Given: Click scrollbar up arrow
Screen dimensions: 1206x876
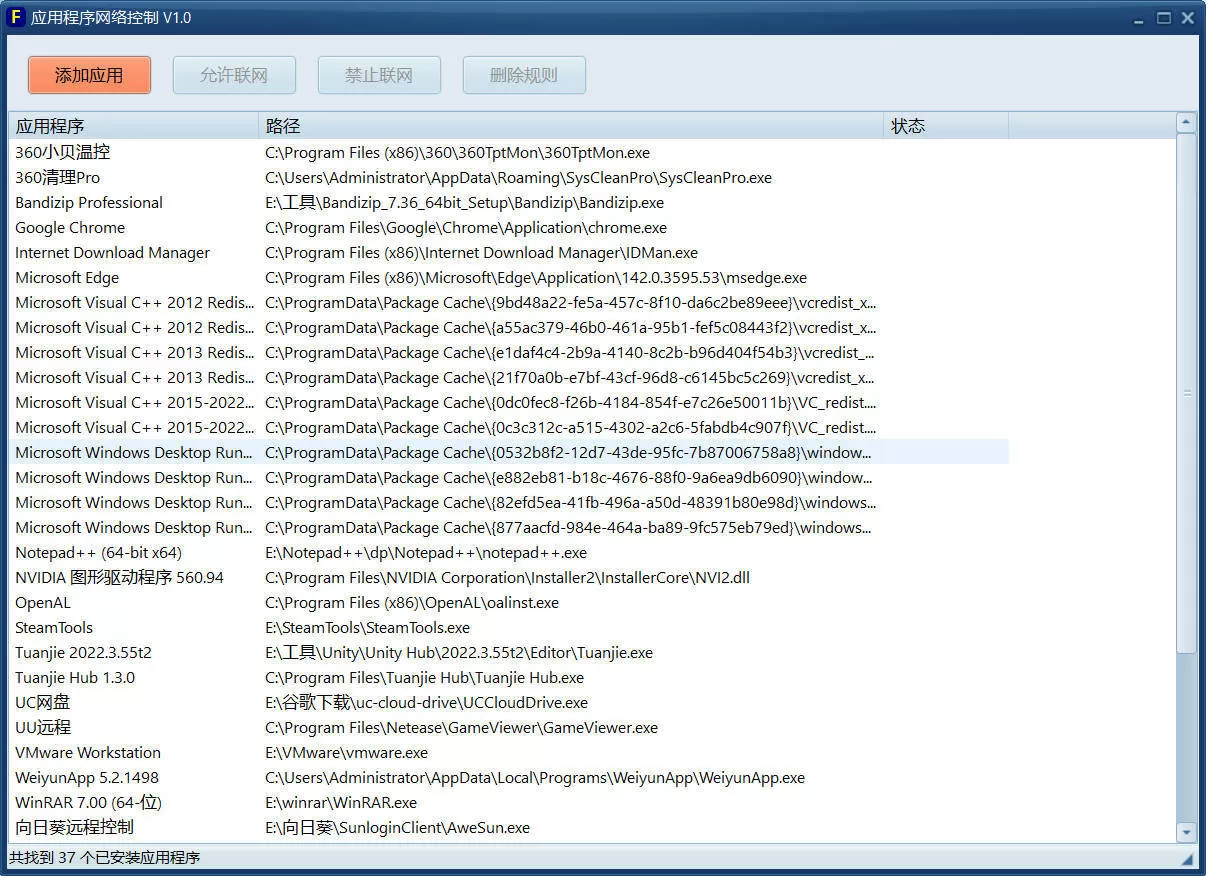Looking at the screenshot, I should pyautogui.click(x=1186, y=123).
